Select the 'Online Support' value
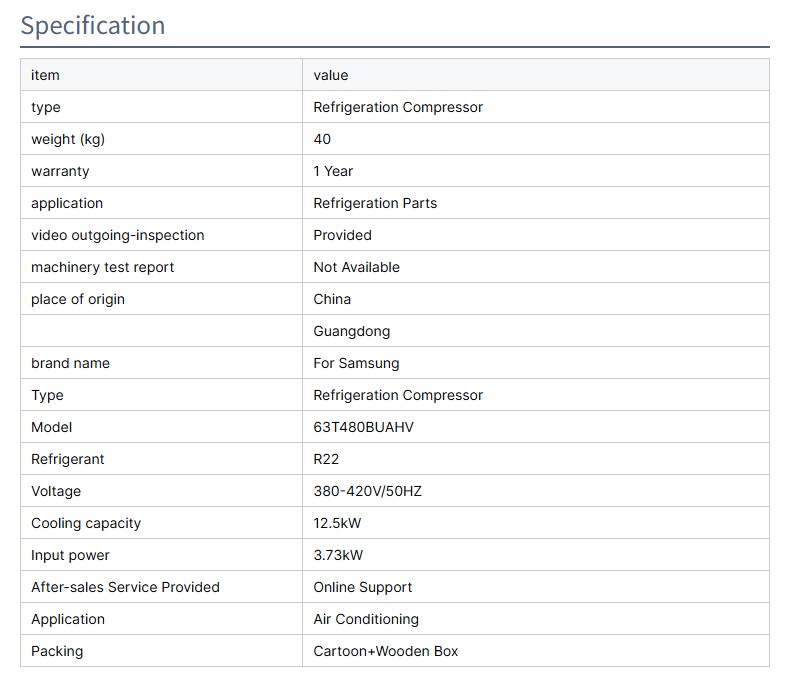 click(x=363, y=587)
